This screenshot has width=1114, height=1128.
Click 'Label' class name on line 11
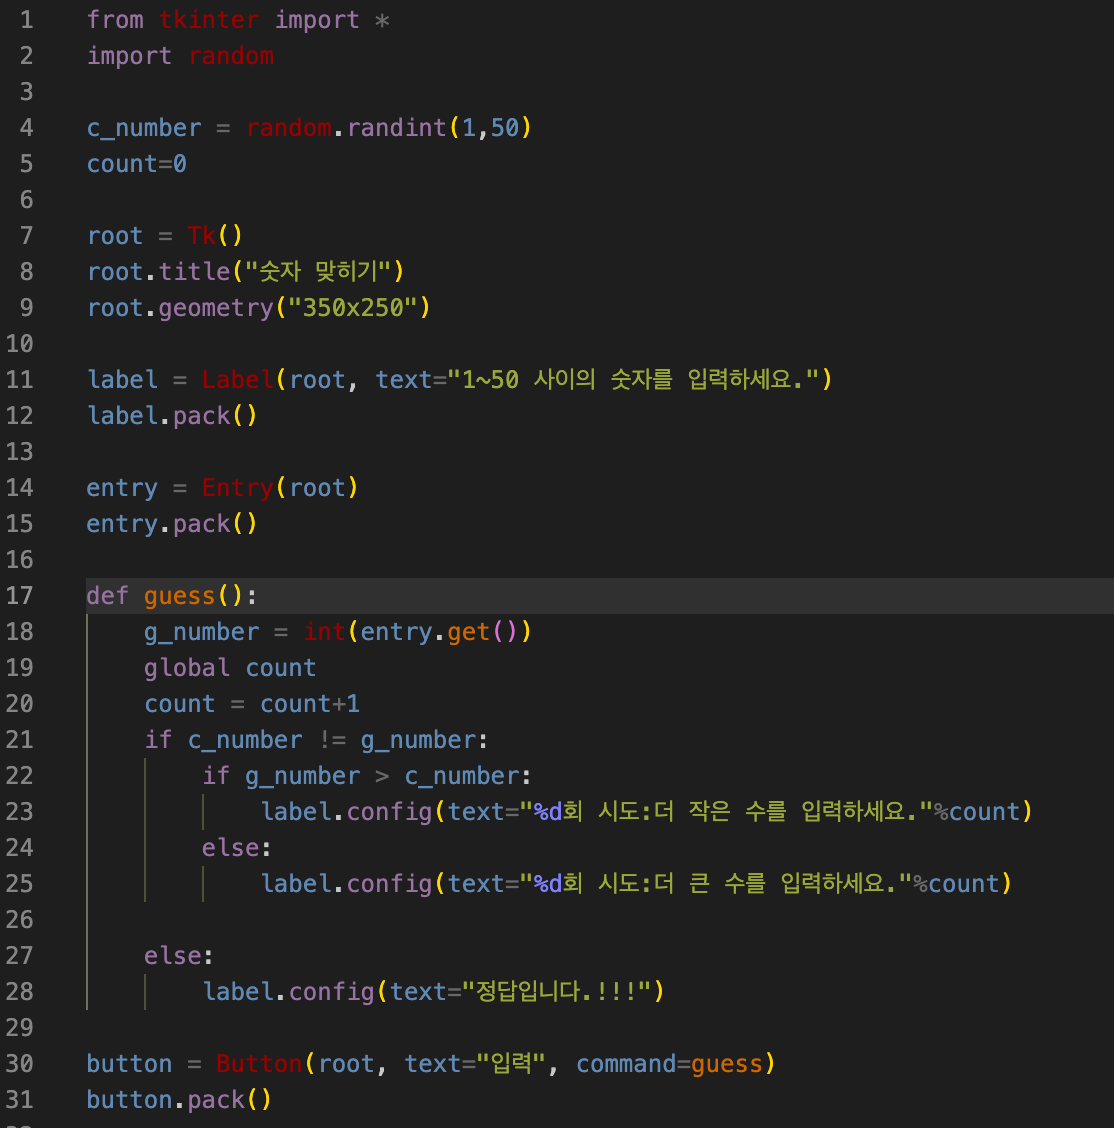tap(237, 379)
